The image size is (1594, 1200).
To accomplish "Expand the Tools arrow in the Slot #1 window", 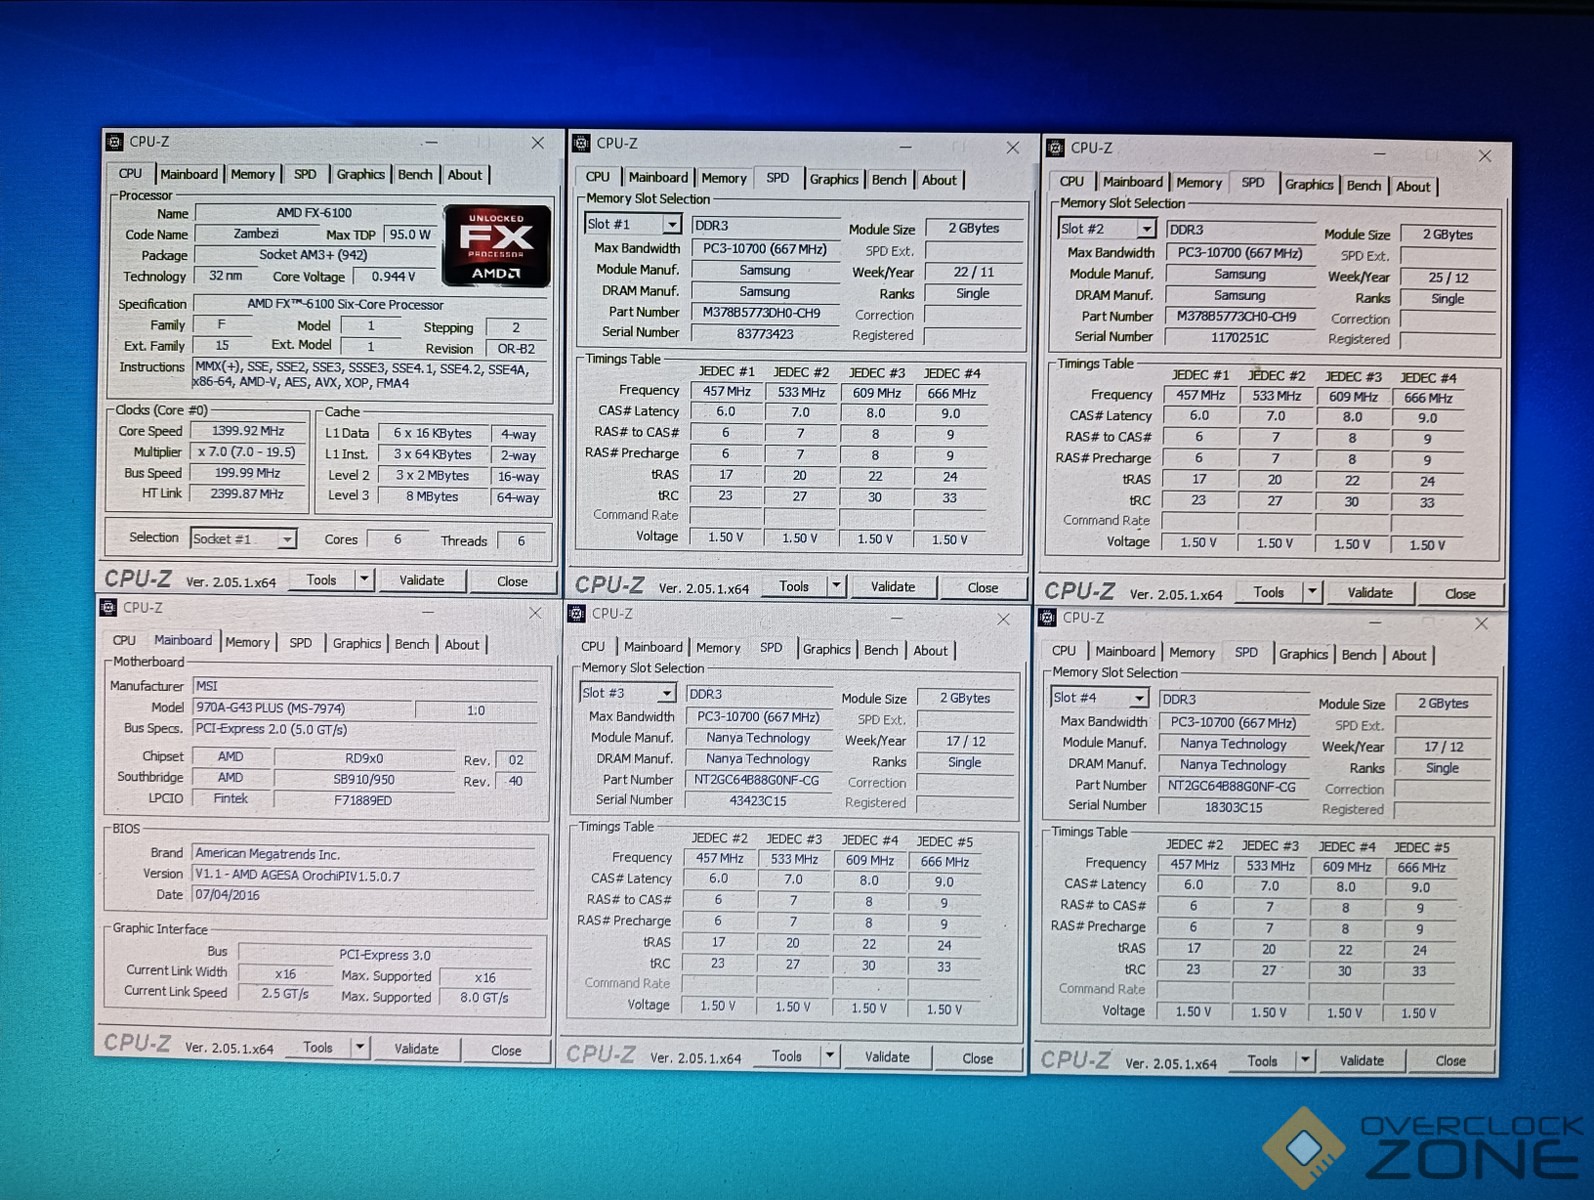I will point(836,587).
